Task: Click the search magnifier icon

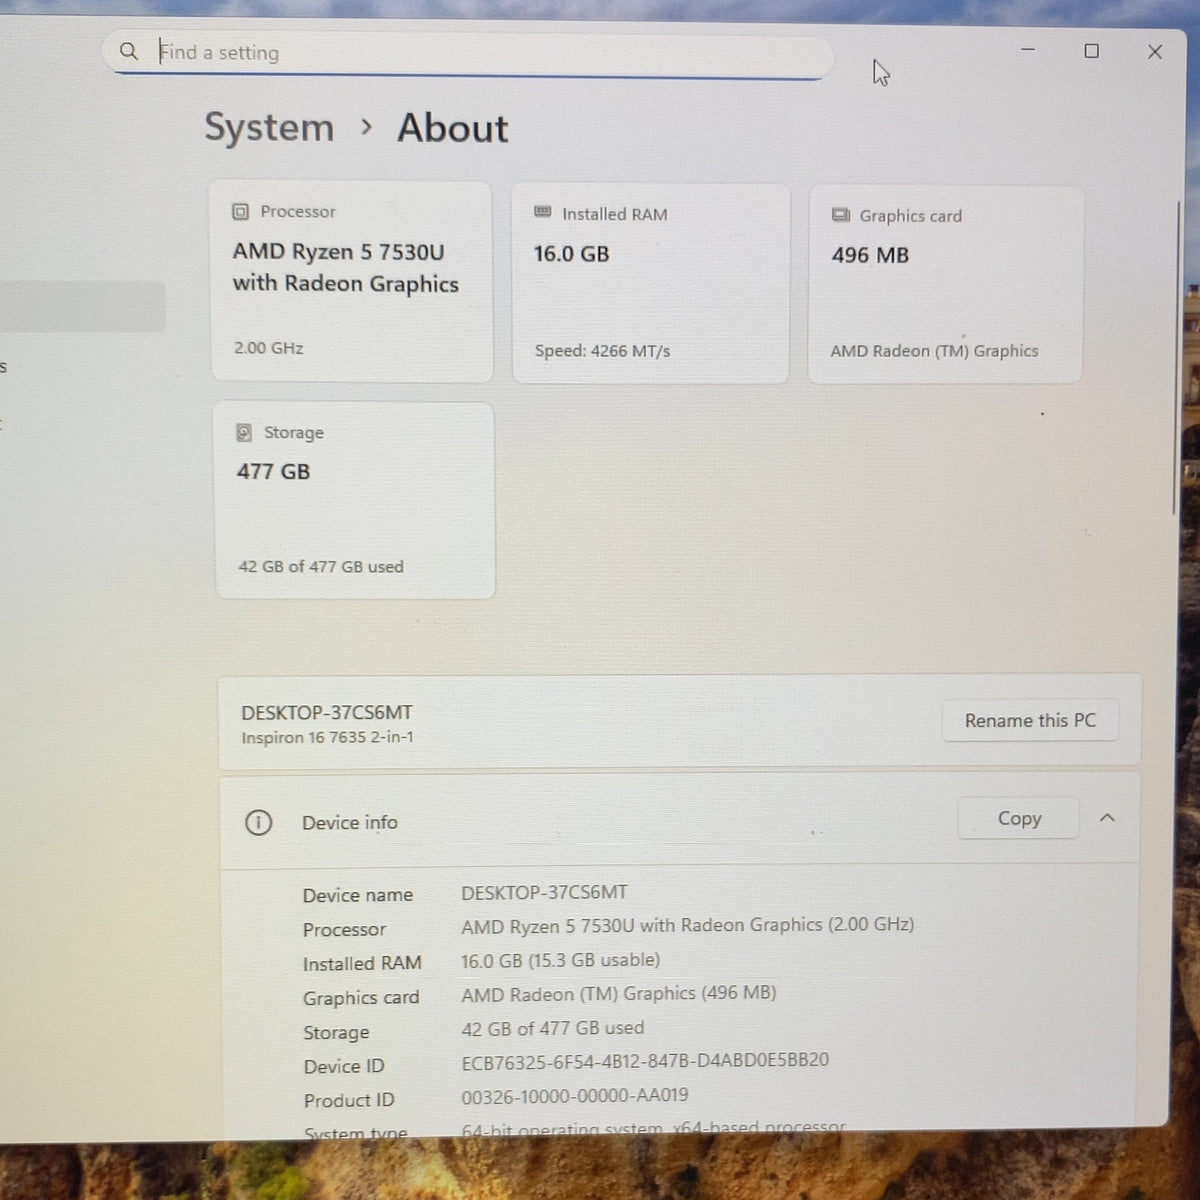Action: pos(129,51)
